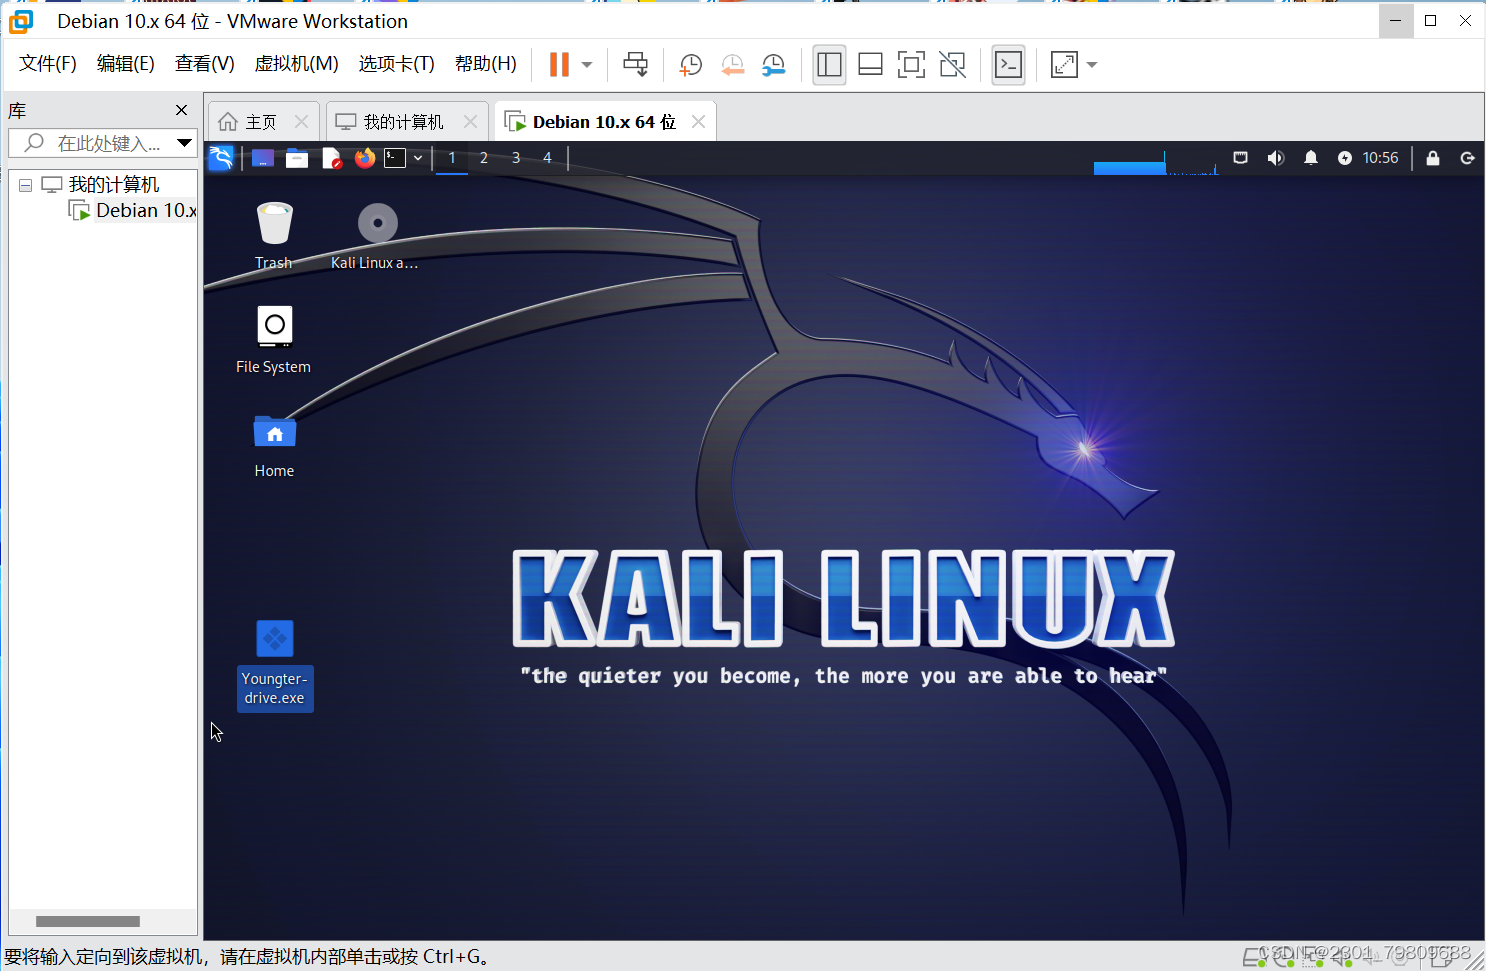Enter full screen mode
The height and width of the screenshot is (971, 1486).
[911, 65]
